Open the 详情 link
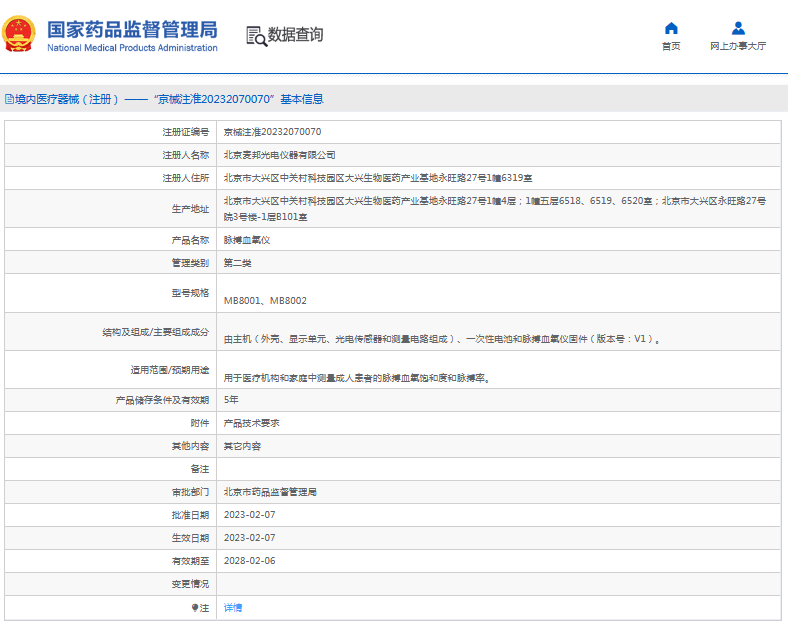Image resolution: width=788 pixels, height=628 pixels. pyautogui.click(x=233, y=607)
